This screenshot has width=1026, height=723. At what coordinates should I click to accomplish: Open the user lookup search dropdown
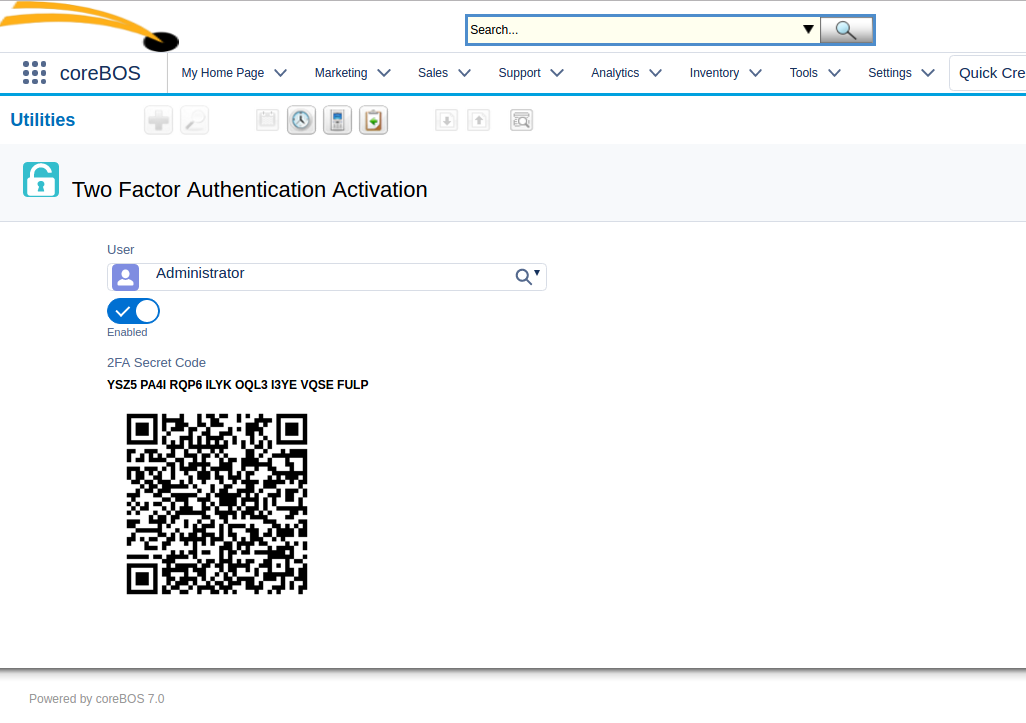(527, 277)
